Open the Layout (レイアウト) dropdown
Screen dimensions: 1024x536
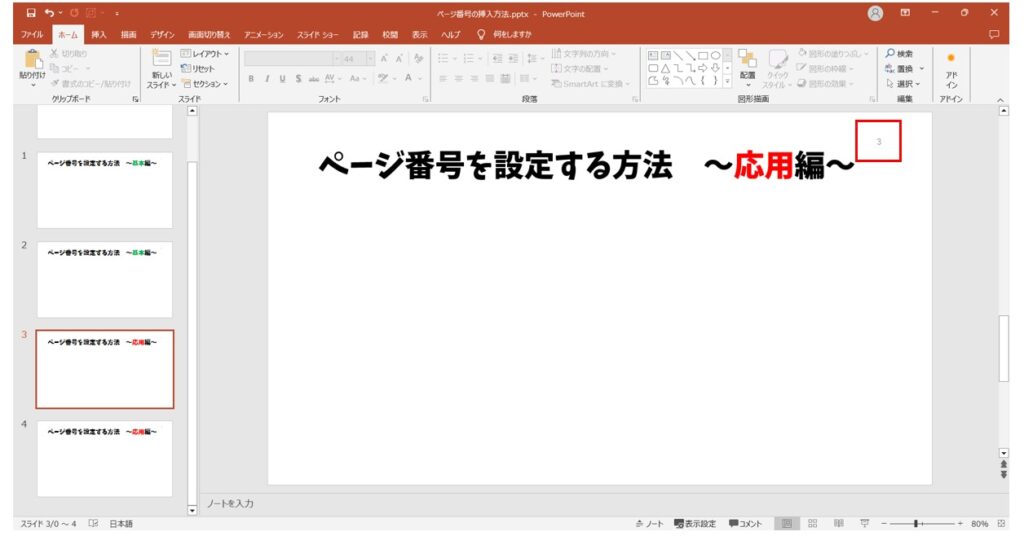pyautogui.click(x=204, y=54)
